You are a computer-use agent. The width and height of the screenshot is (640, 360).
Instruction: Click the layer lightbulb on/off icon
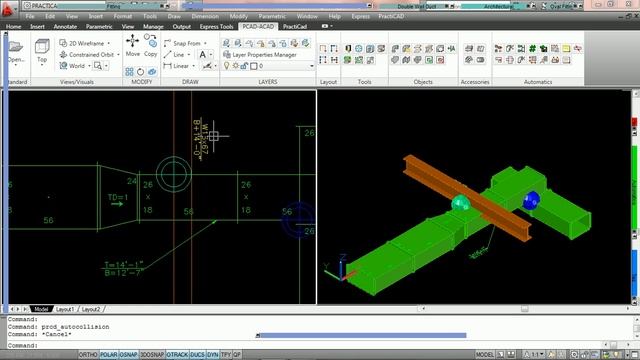tap(227, 66)
